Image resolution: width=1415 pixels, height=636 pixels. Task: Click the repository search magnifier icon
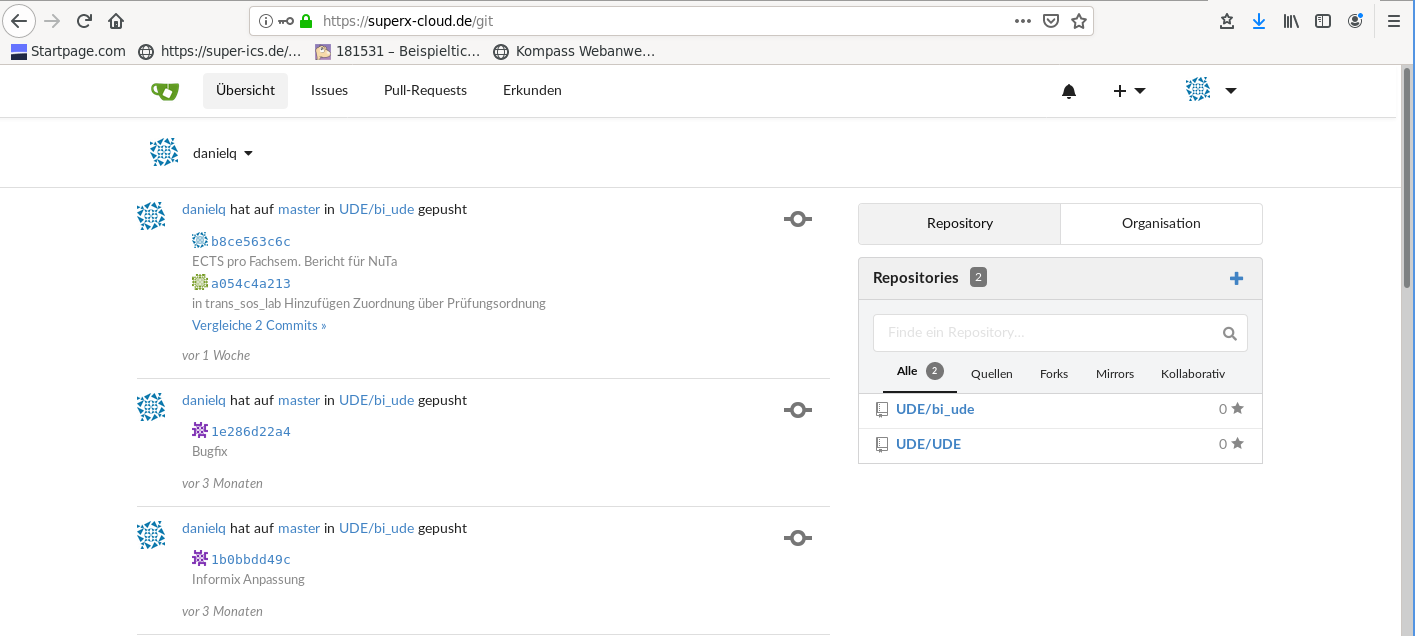pyautogui.click(x=1230, y=334)
